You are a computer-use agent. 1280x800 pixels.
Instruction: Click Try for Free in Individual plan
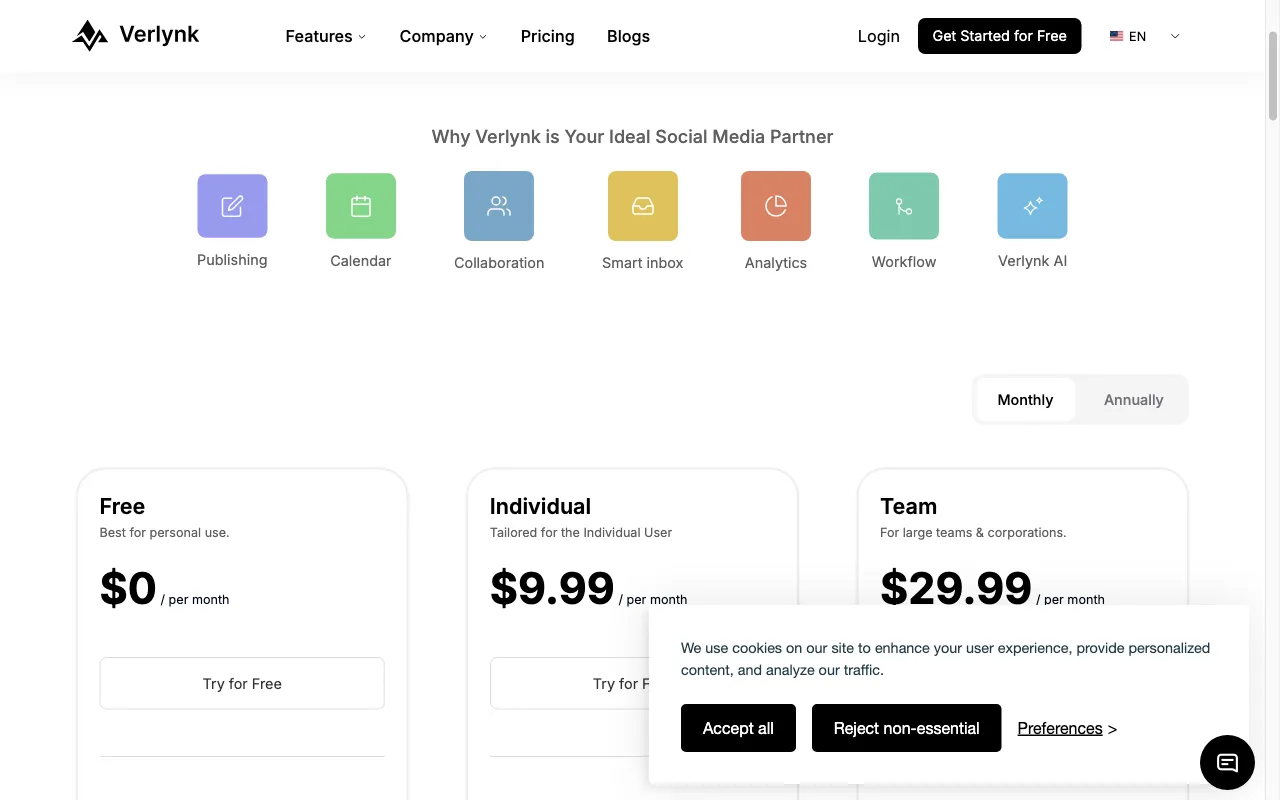click(x=569, y=684)
